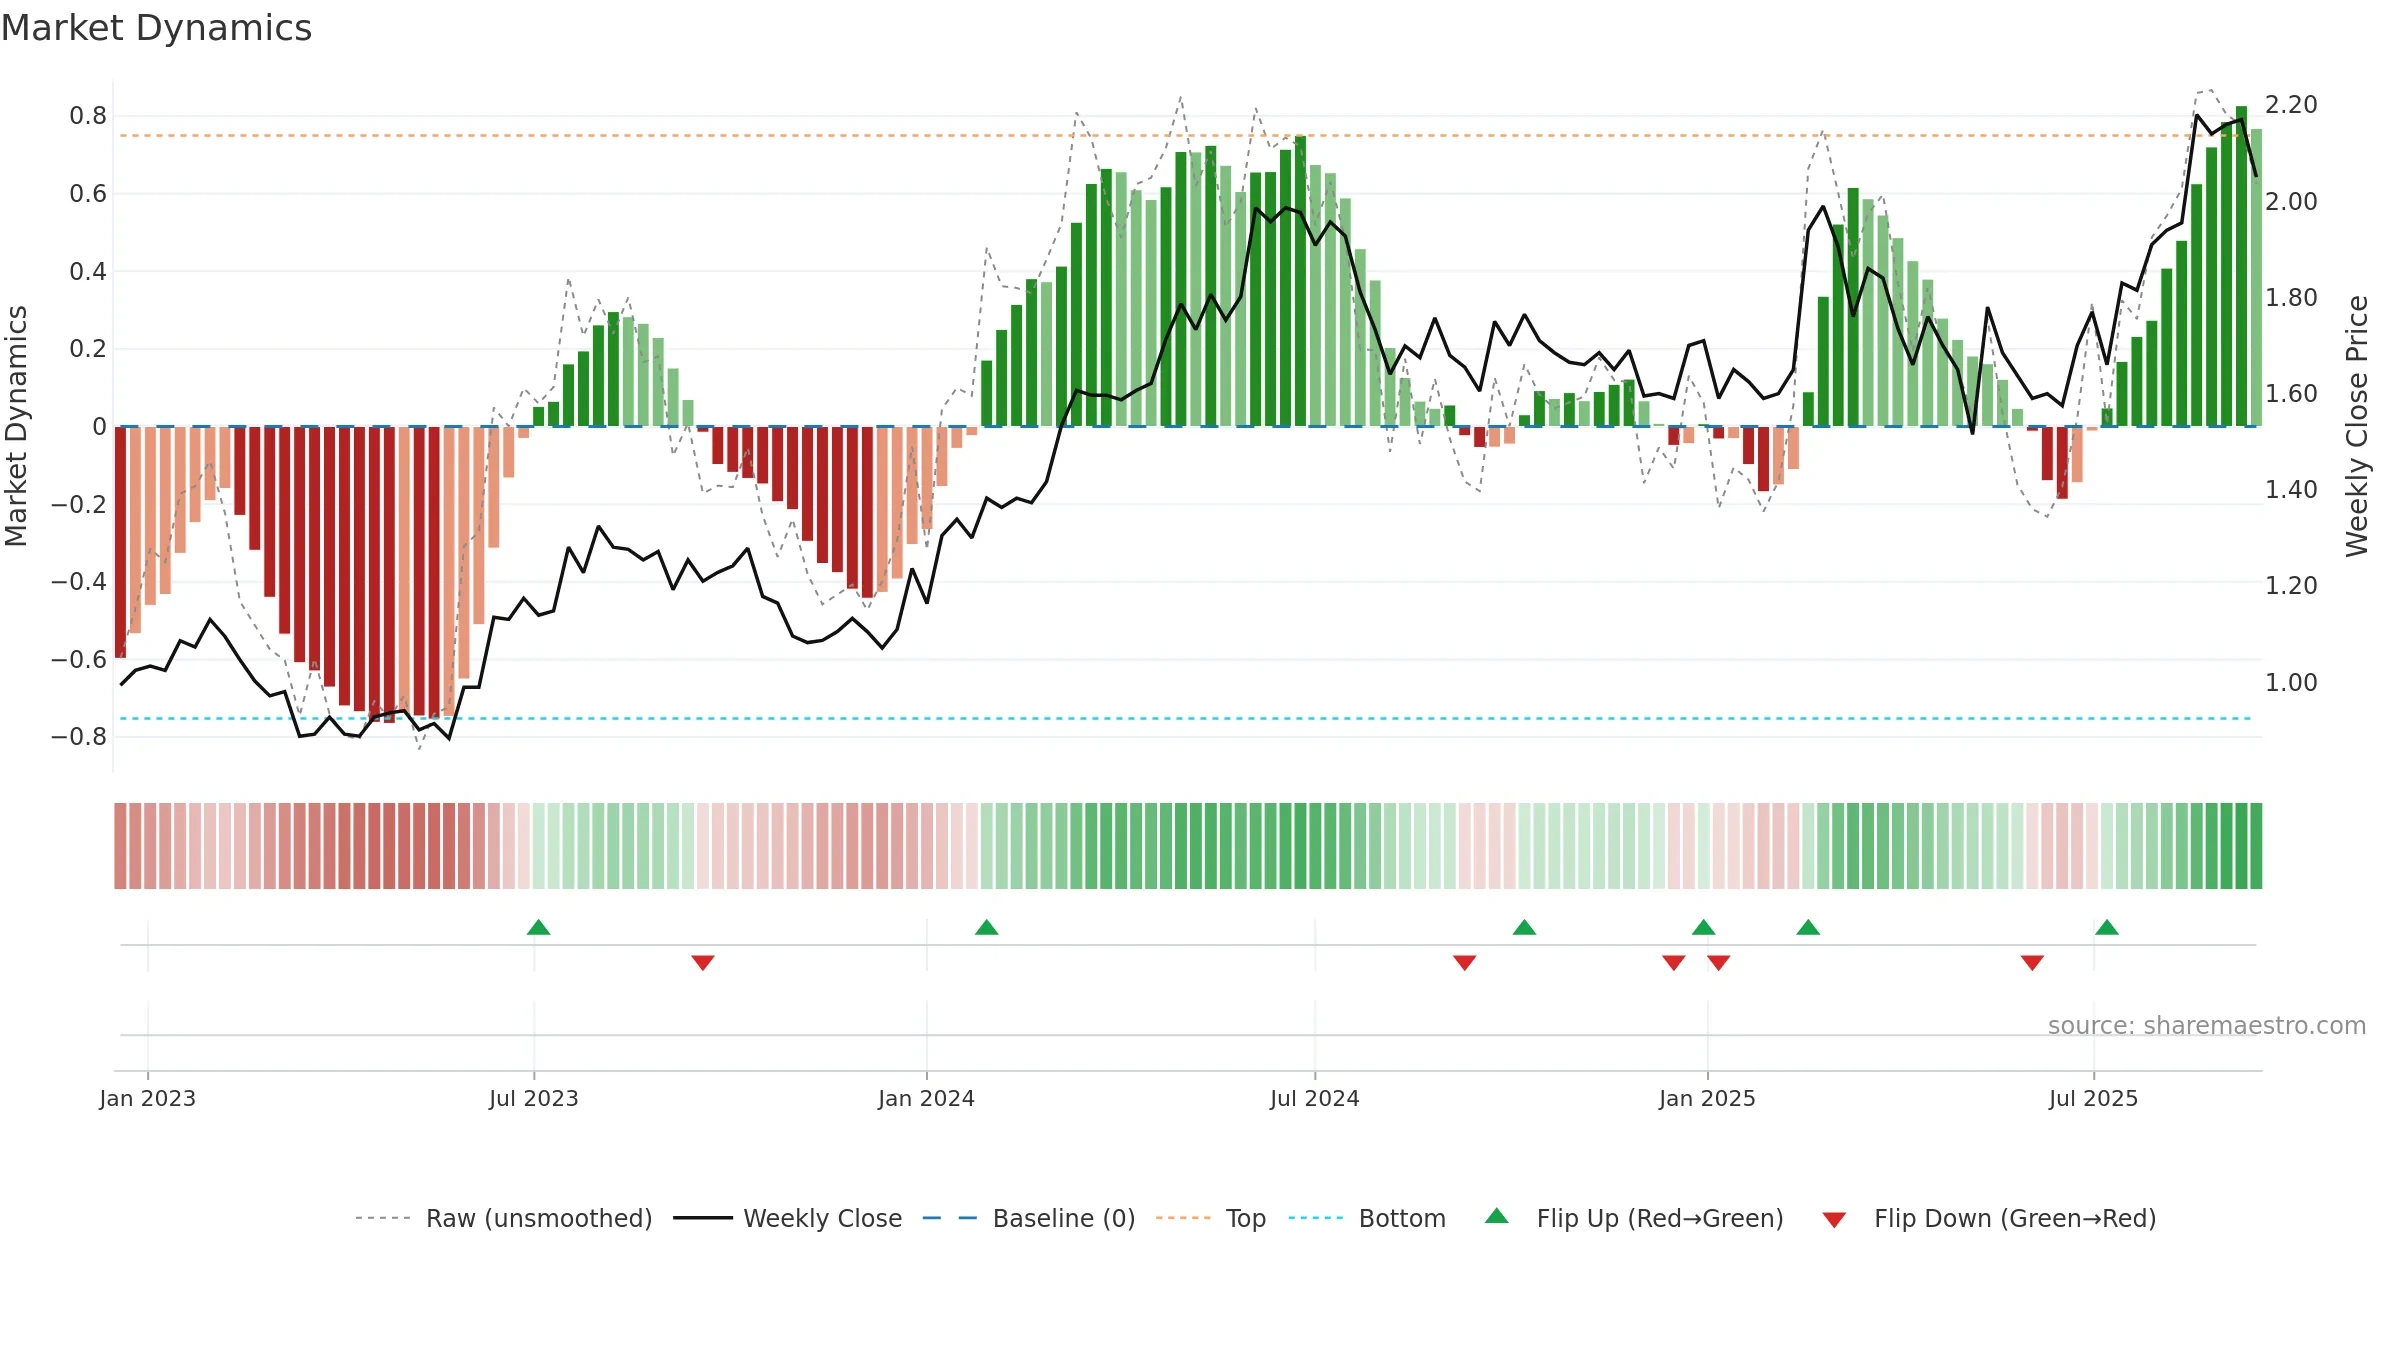Click the Jan 2025 x-axis label
This screenshot has width=2400, height=1350.
pyautogui.click(x=1708, y=1098)
